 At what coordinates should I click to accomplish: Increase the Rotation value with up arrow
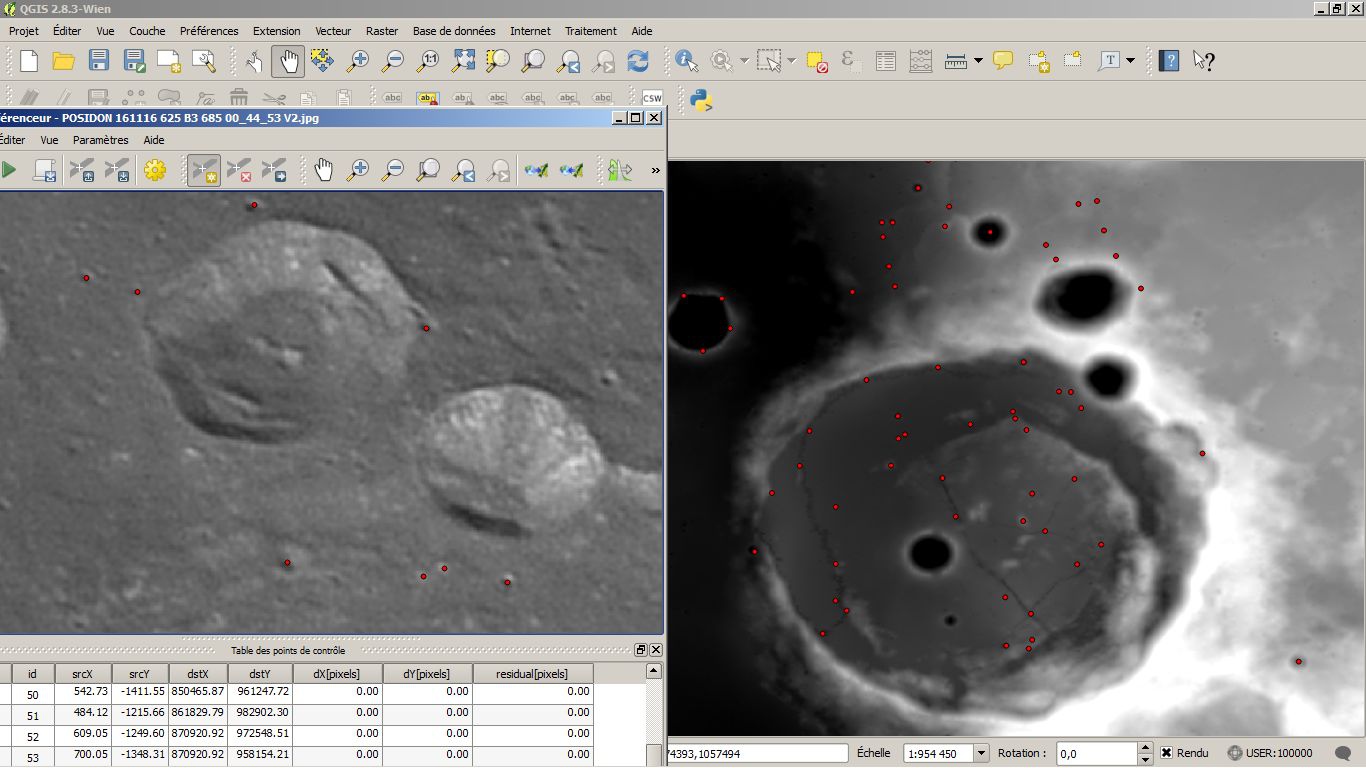pos(1143,748)
